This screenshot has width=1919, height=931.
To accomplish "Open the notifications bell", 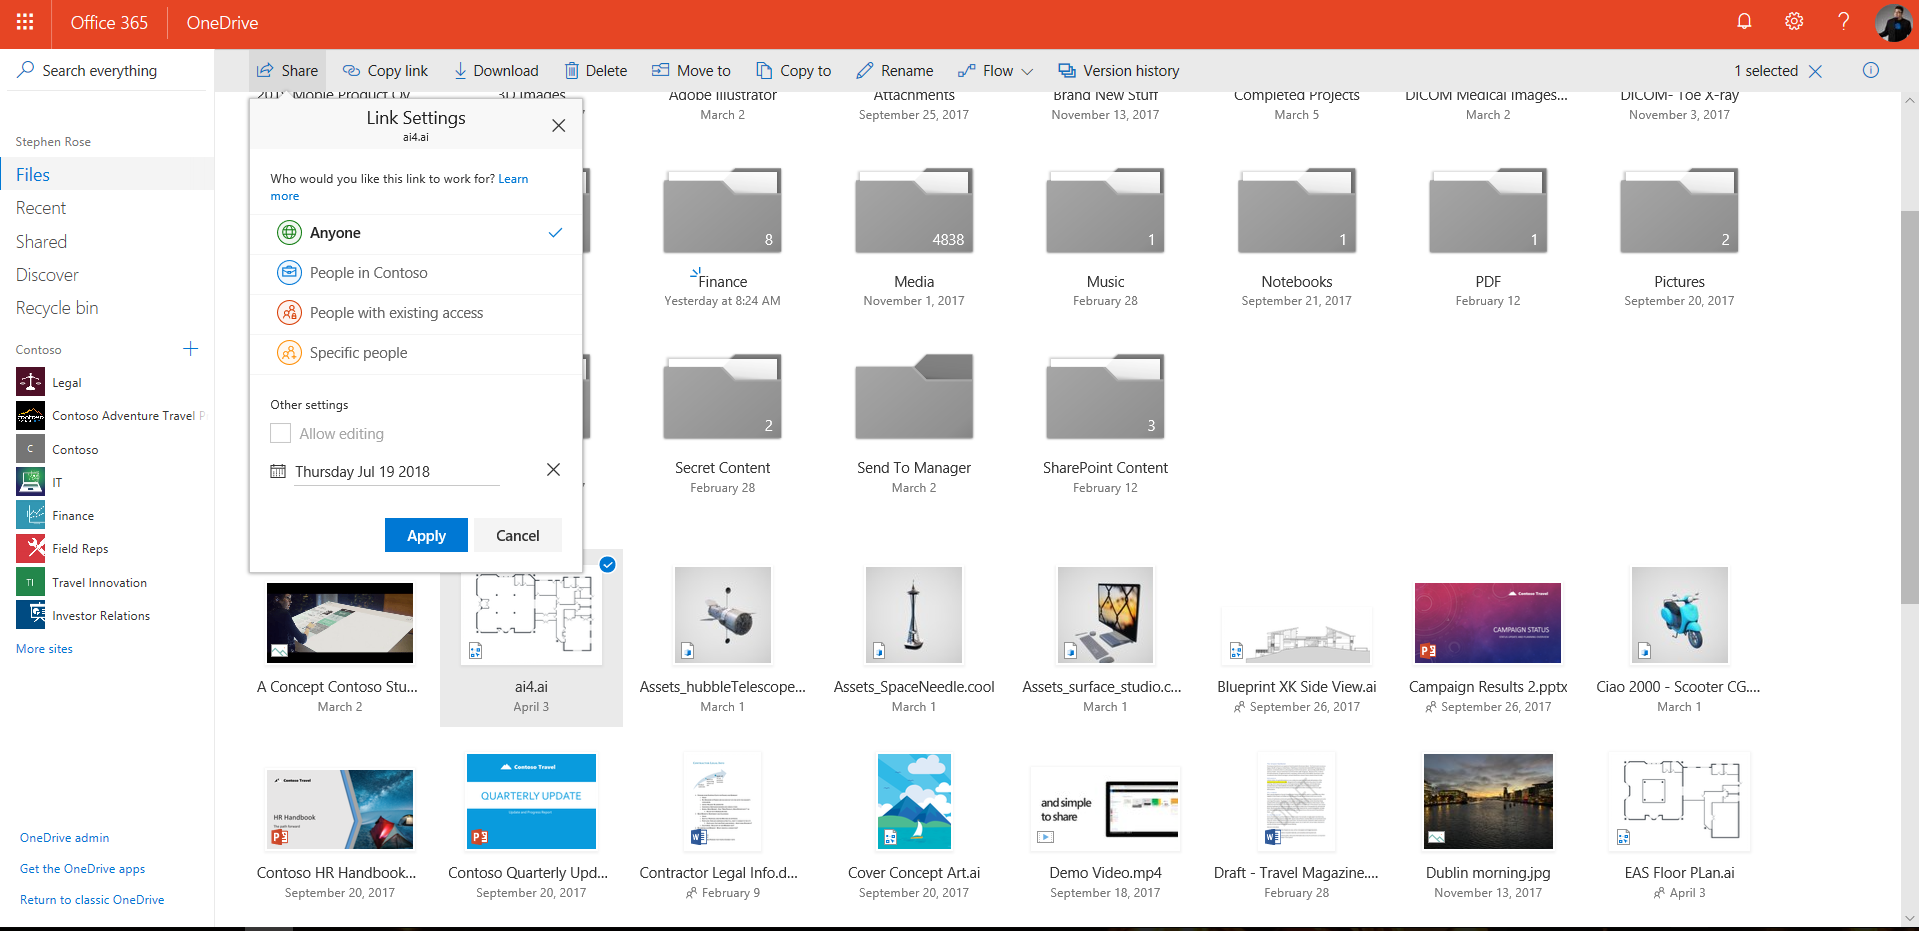I will [x=1743, y=21].
